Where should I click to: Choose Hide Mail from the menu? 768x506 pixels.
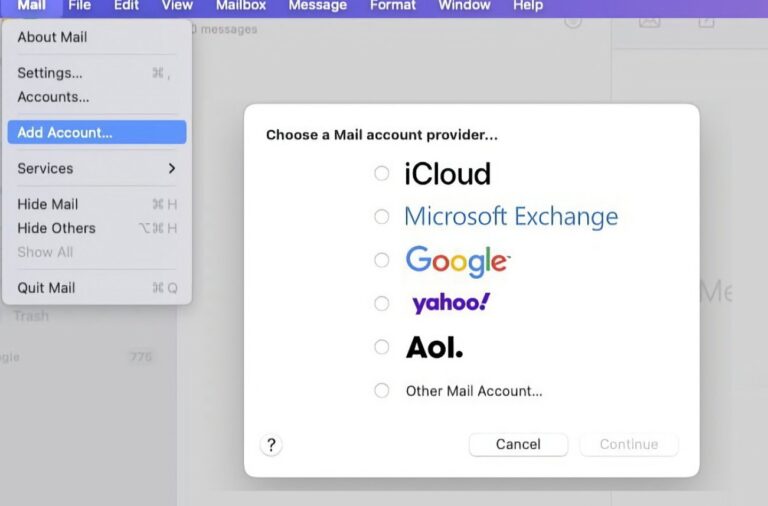click(97, 204)
